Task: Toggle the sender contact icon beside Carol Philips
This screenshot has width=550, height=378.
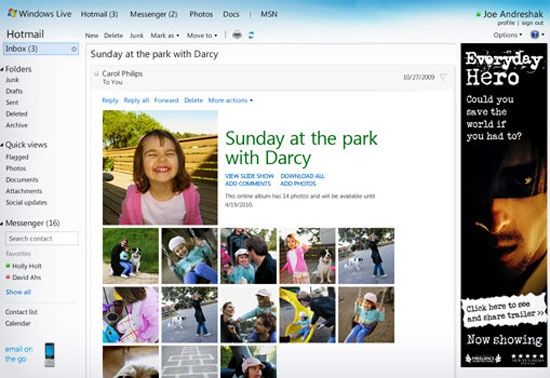Action: pos(96,74)
